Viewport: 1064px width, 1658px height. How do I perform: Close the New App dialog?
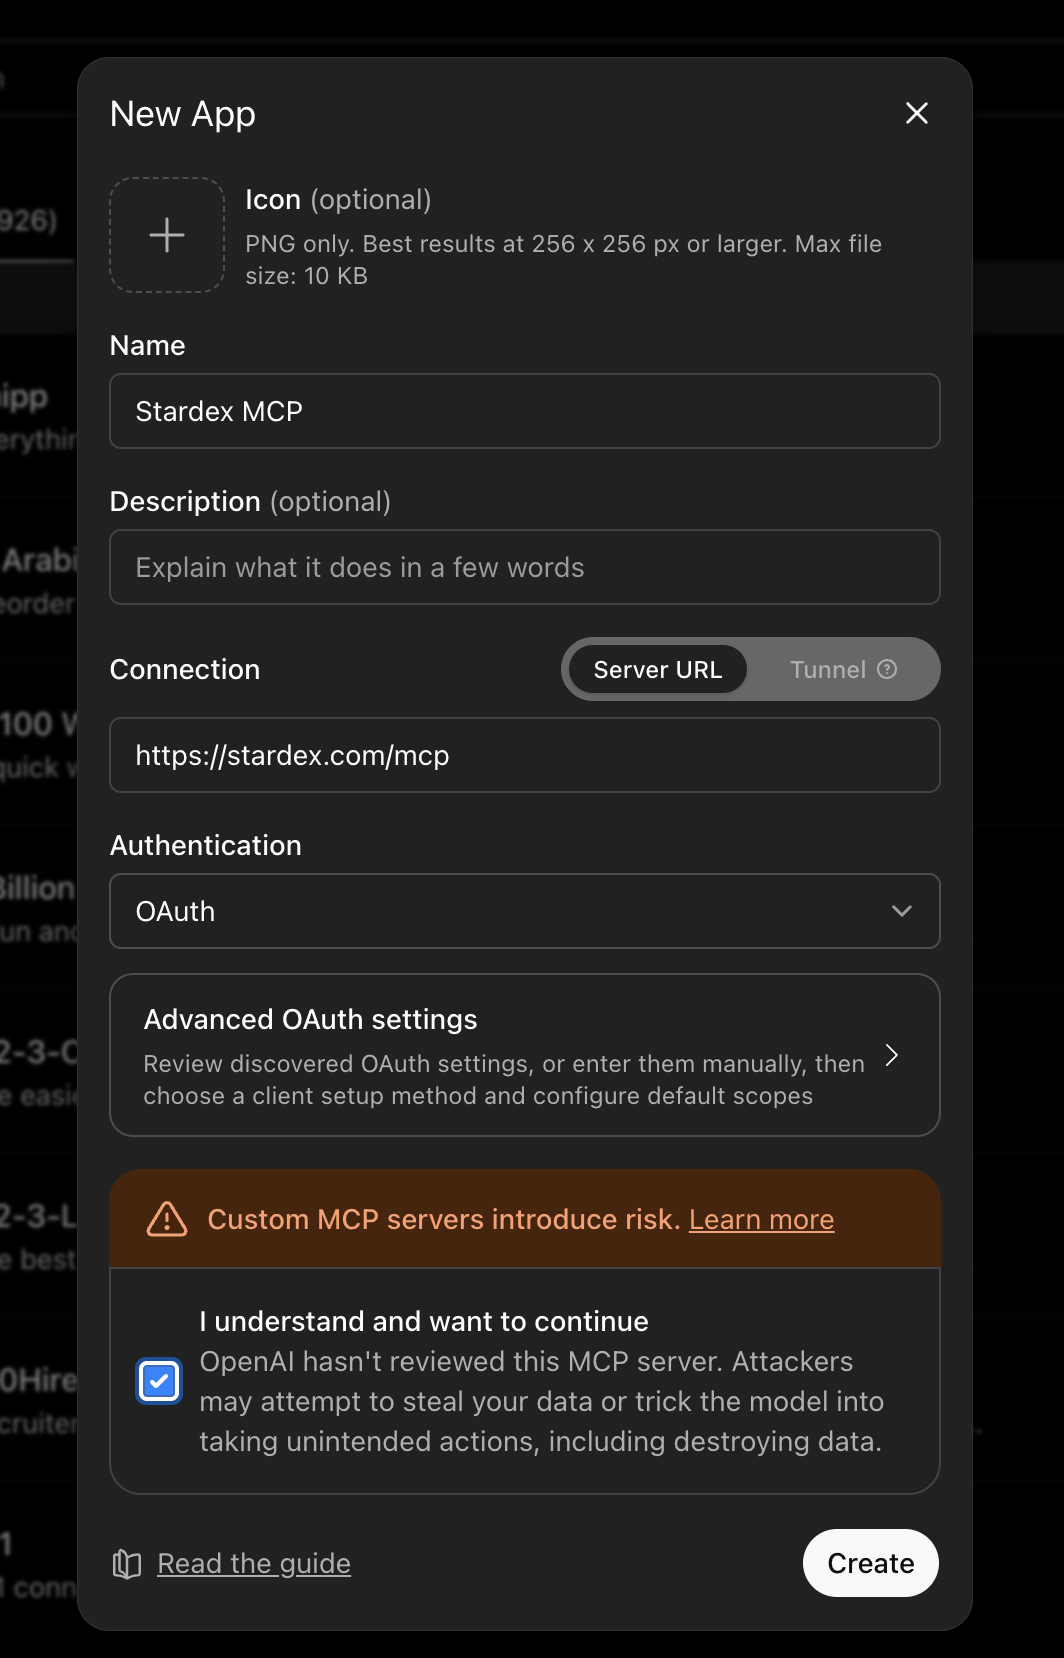pyautogui.click(x=916, y=114)
